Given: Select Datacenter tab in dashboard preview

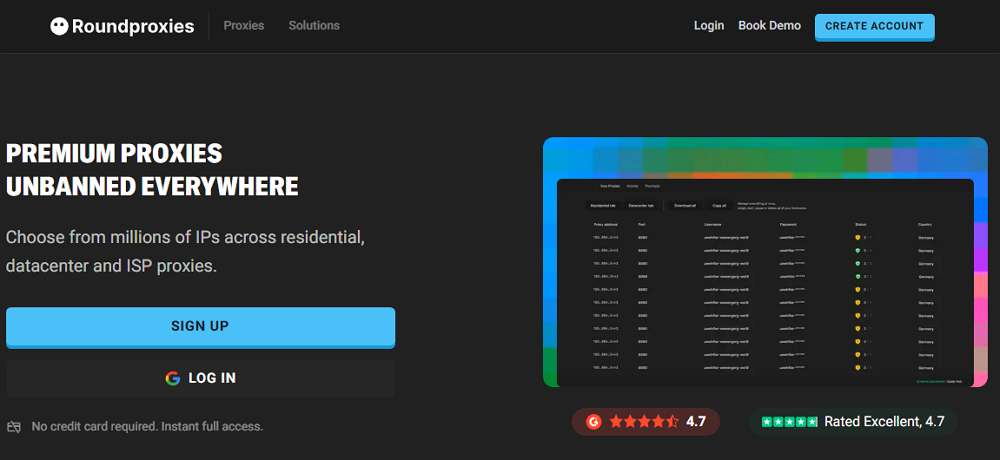Looking at the screenshot, I should pyautogui.click(x=641, y=205).
